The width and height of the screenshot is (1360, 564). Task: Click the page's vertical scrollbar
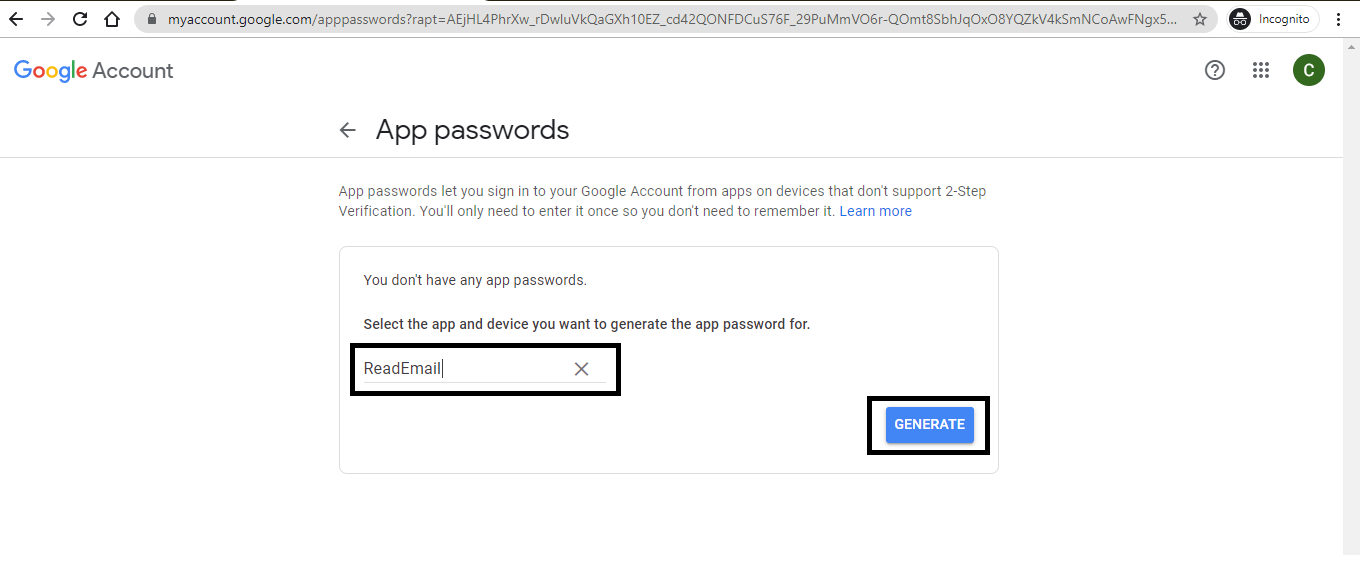[x=1351, y=300]
